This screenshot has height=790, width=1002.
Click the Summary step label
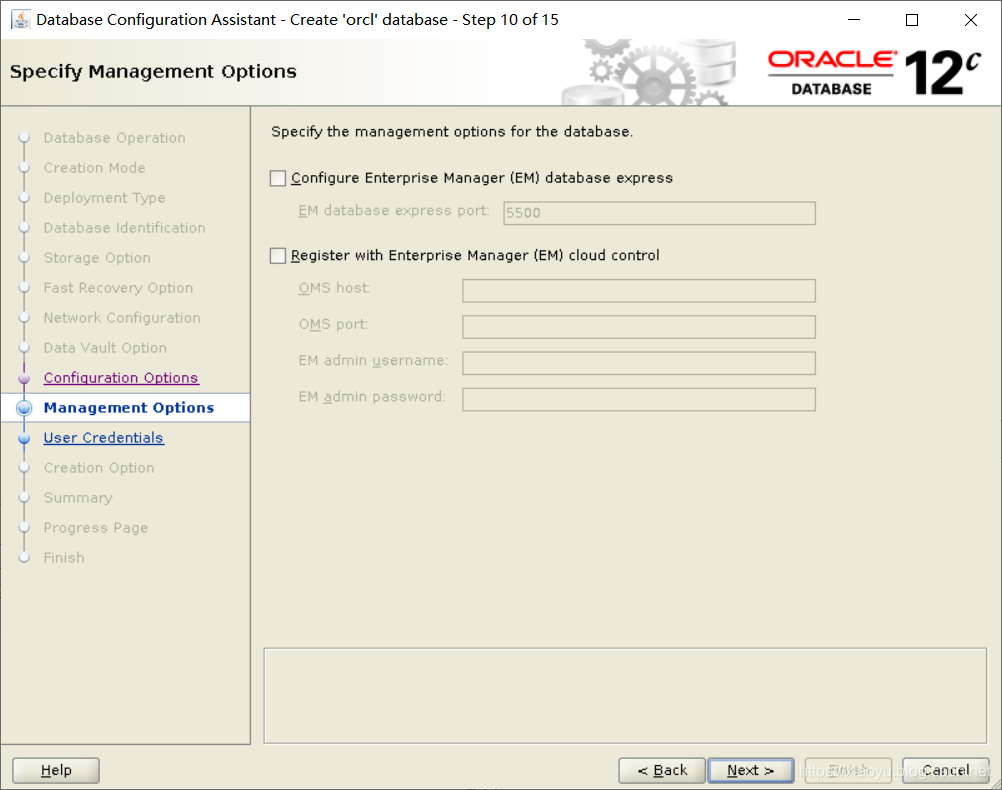[78, 498]
